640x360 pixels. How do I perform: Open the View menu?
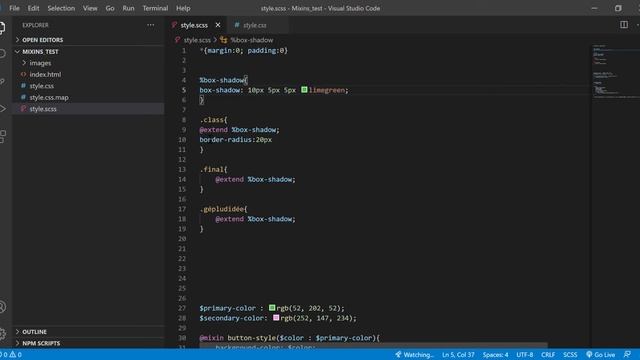[x=90, y=8]
